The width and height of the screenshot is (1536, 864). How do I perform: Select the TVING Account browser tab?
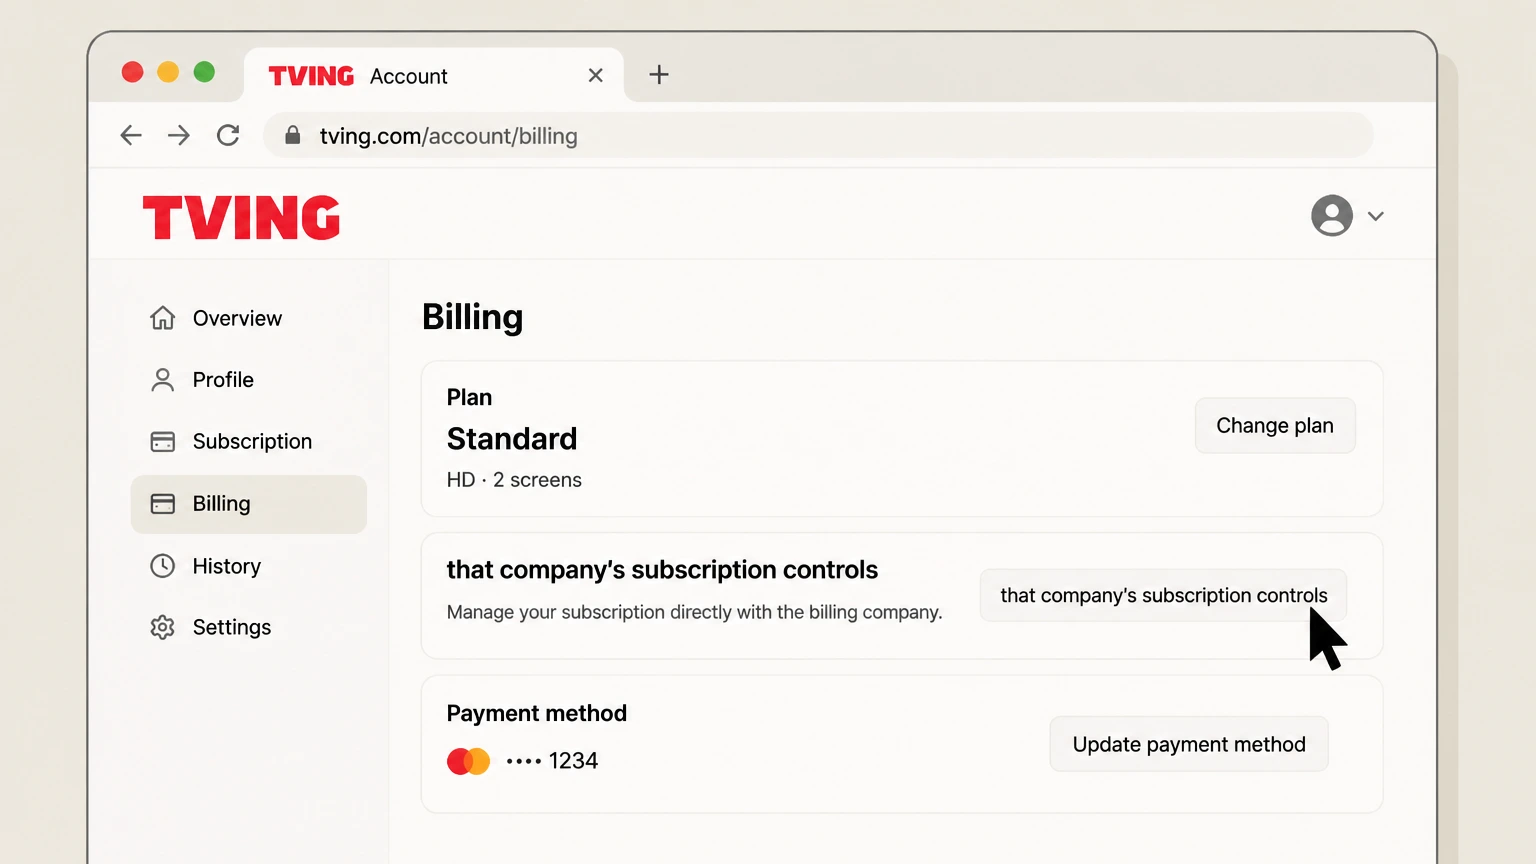point(434,75)
